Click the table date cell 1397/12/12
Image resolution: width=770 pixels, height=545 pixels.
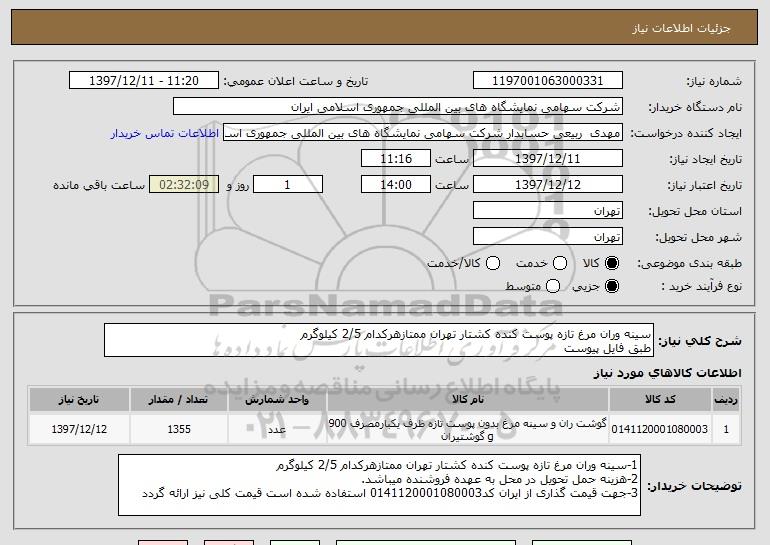tap(79, 429)
